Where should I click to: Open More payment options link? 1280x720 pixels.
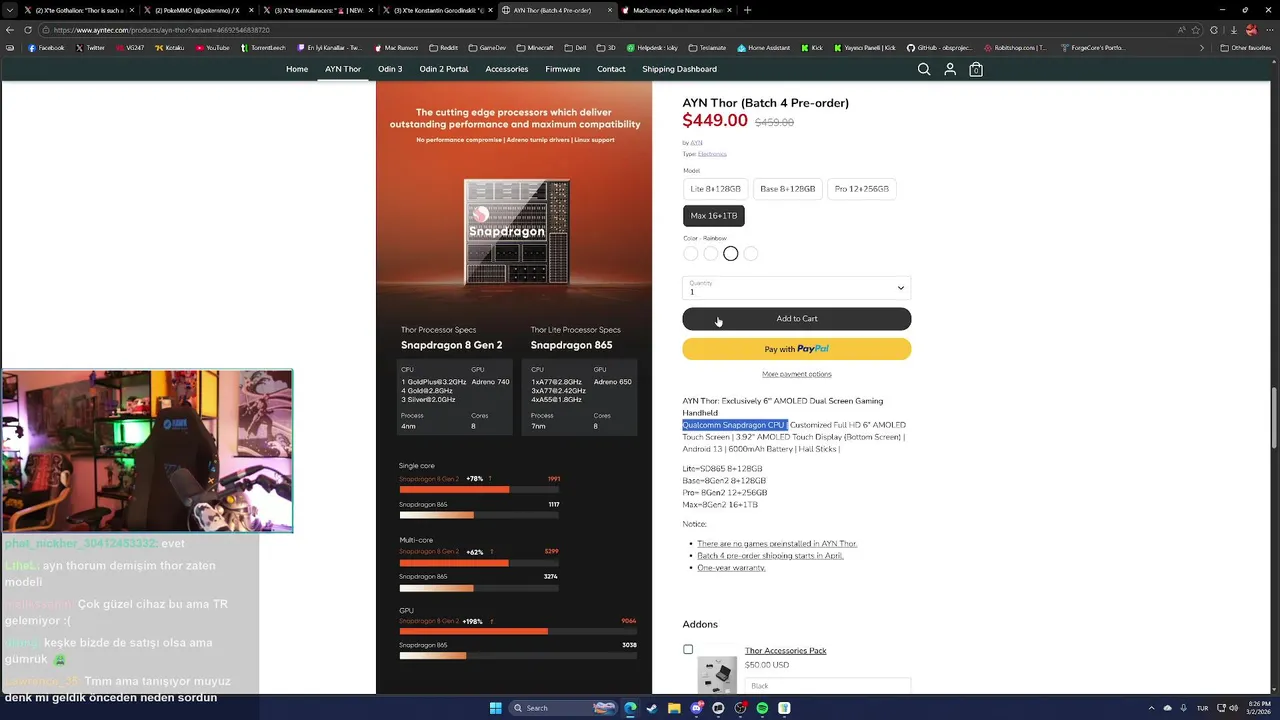click(x=797, y=374)
